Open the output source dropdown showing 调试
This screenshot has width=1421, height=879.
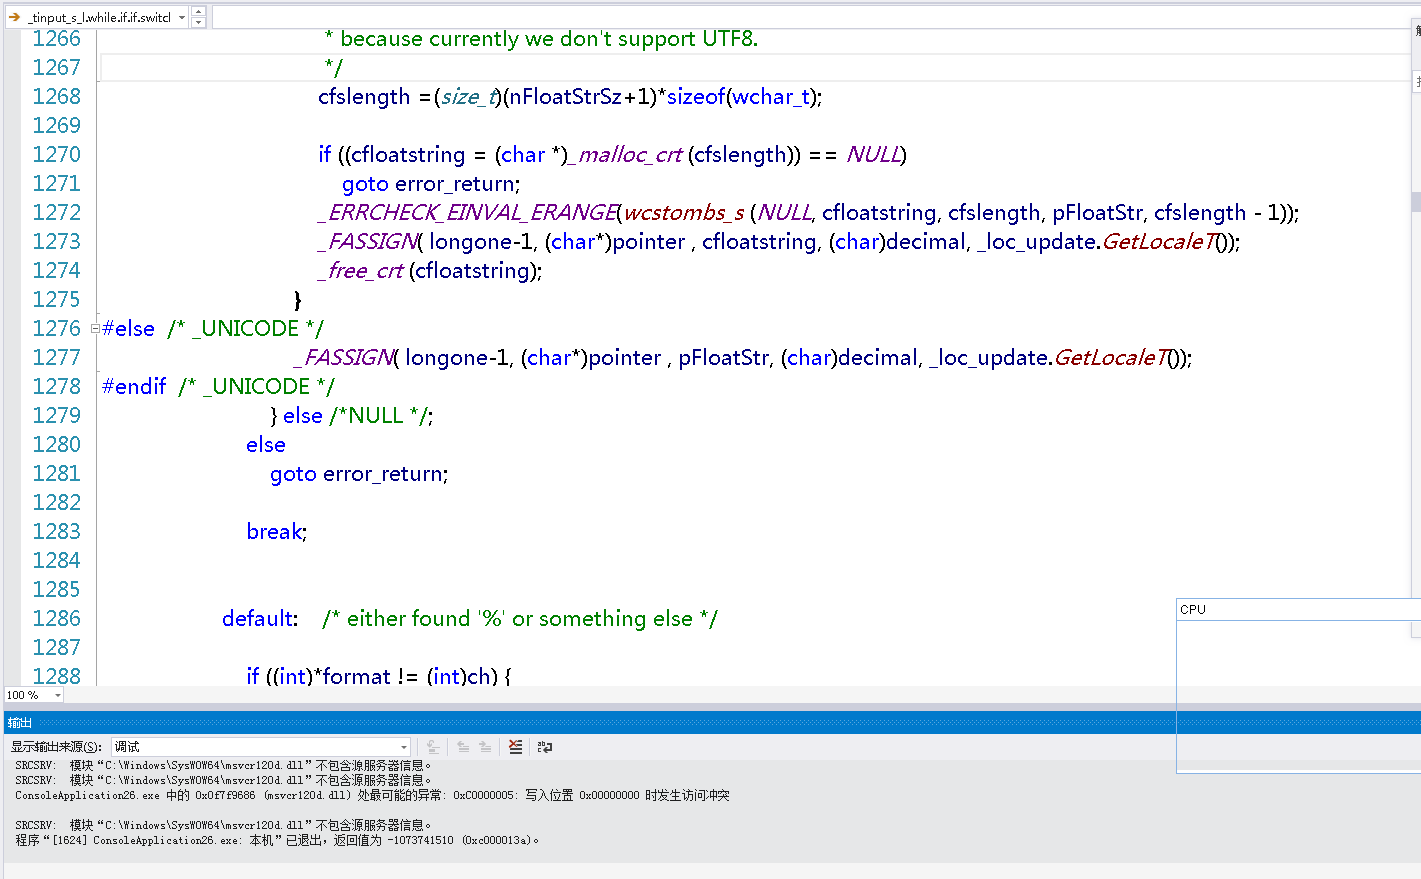tap(261, 747)
